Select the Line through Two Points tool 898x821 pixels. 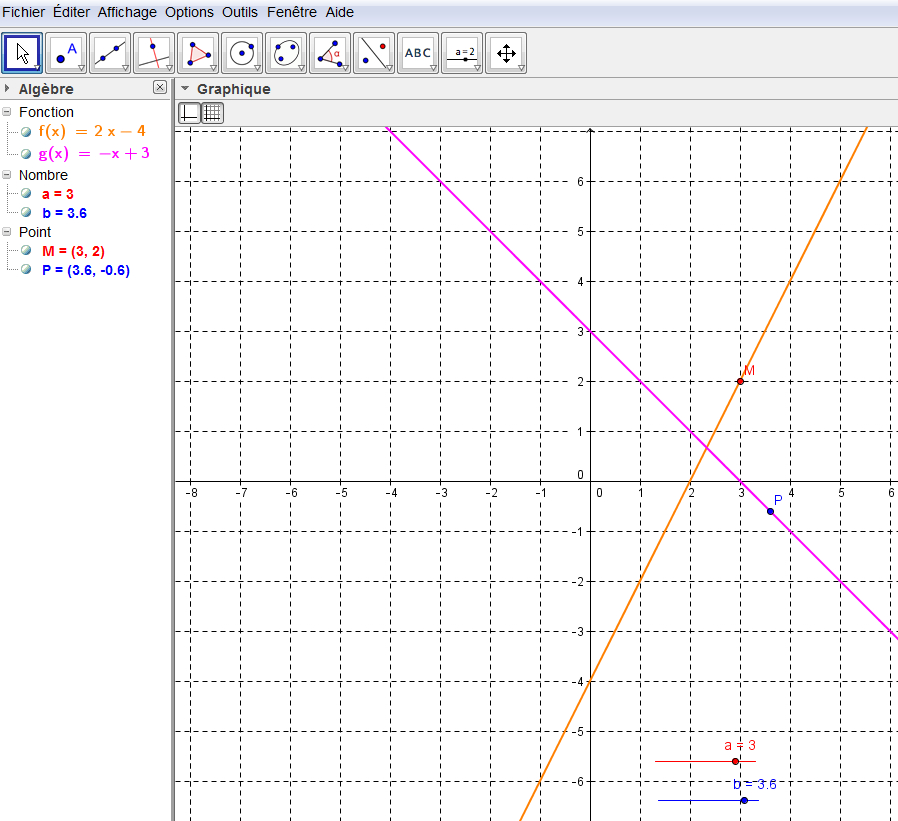[x=111, y=53]
